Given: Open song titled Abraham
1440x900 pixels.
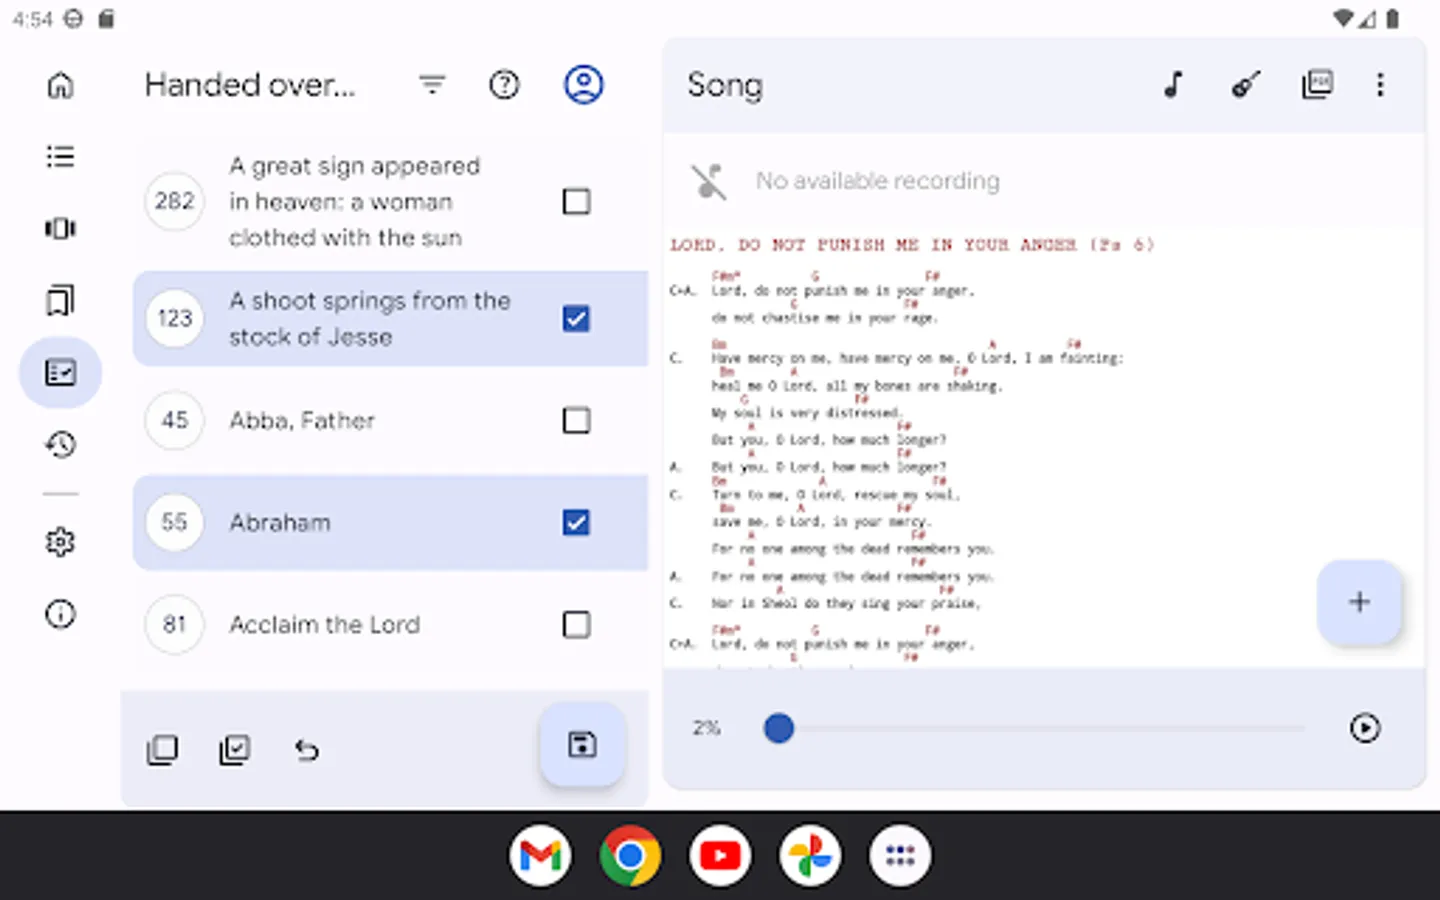Looking at the screenshot, I should click(x=280, y=523).
